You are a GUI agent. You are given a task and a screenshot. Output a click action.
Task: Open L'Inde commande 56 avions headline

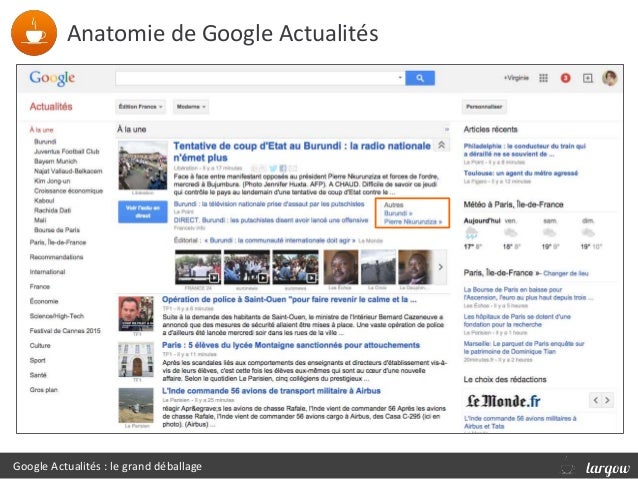(271, 391)
